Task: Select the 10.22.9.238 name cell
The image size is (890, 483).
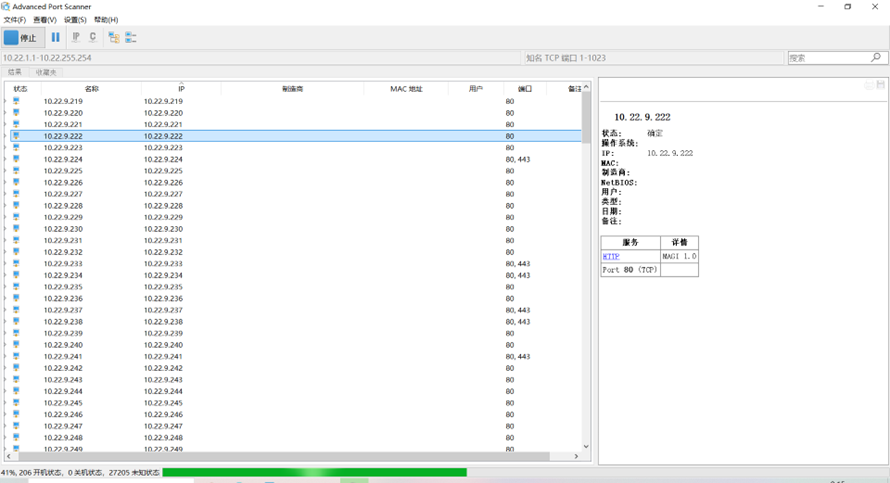Action: click(x=63, y=322)
